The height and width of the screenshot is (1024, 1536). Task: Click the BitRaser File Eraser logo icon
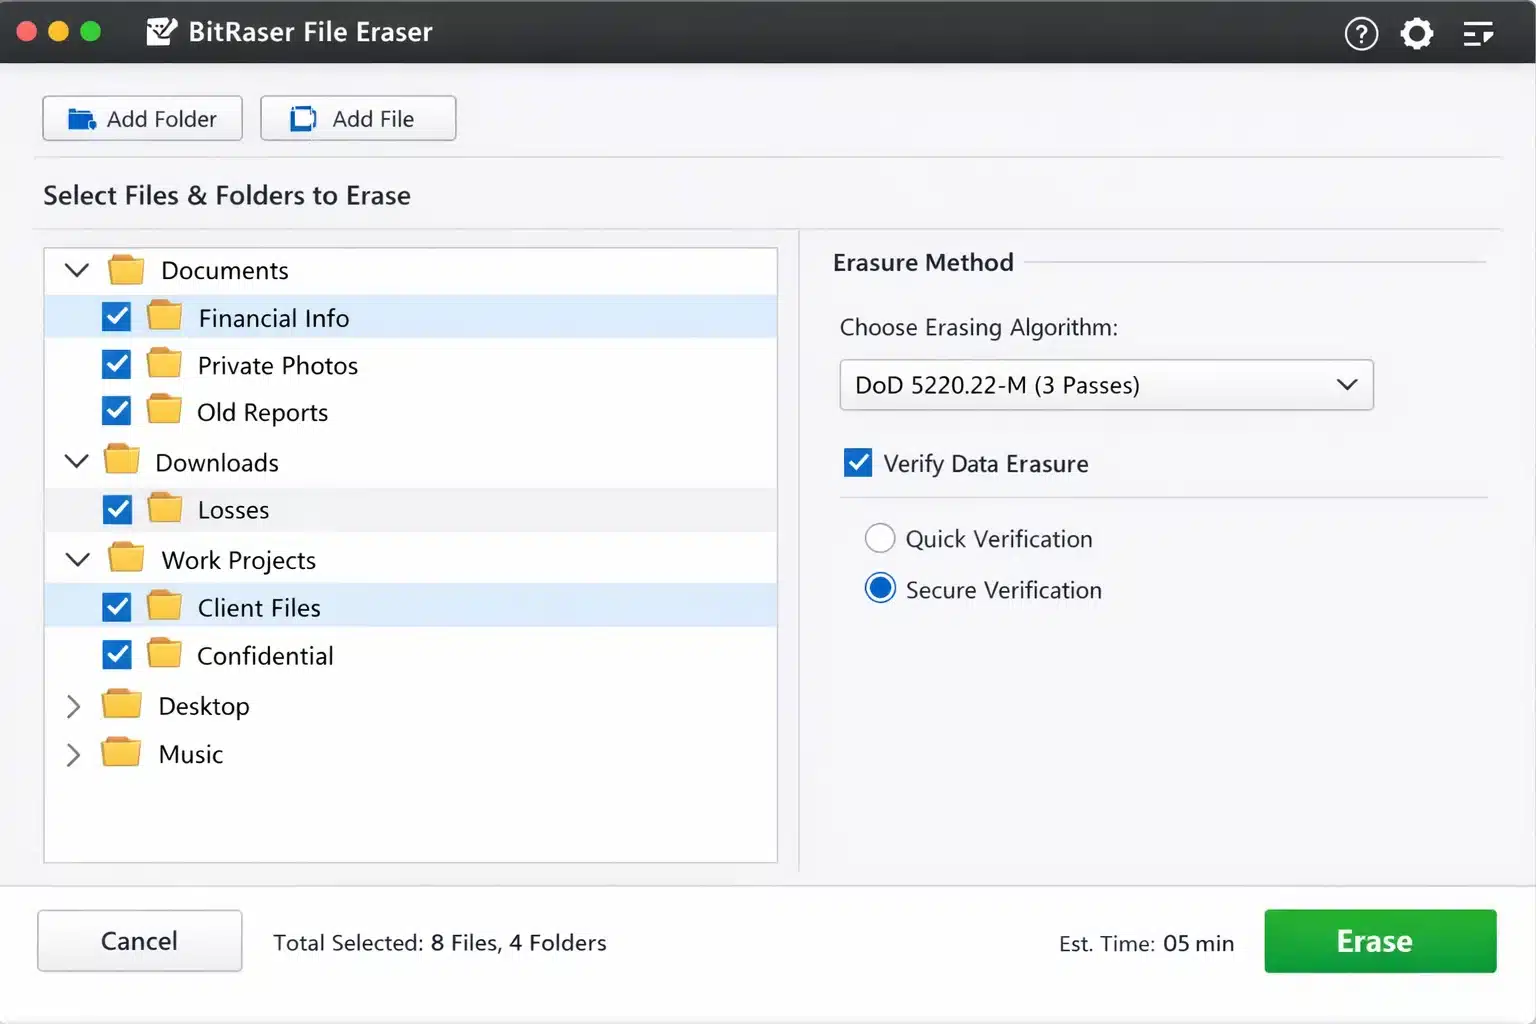161,31
